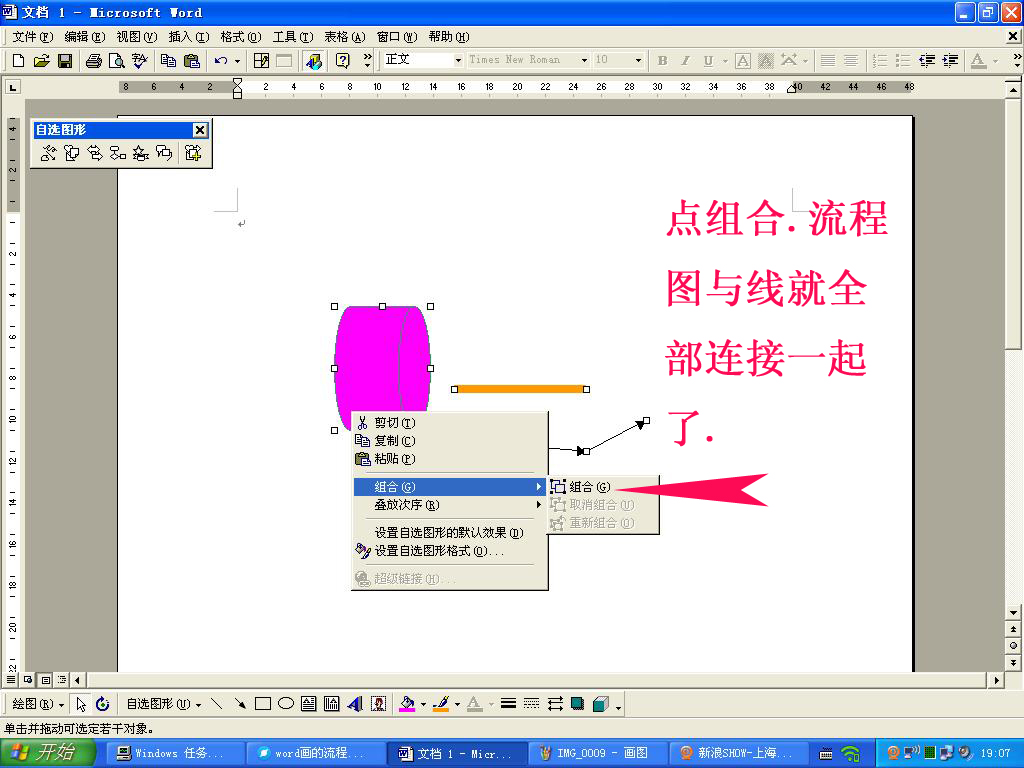Expand the fill color dropdown arrow
The width and height of the screenshot is (1024, 768).
click(x=423, y=704)
